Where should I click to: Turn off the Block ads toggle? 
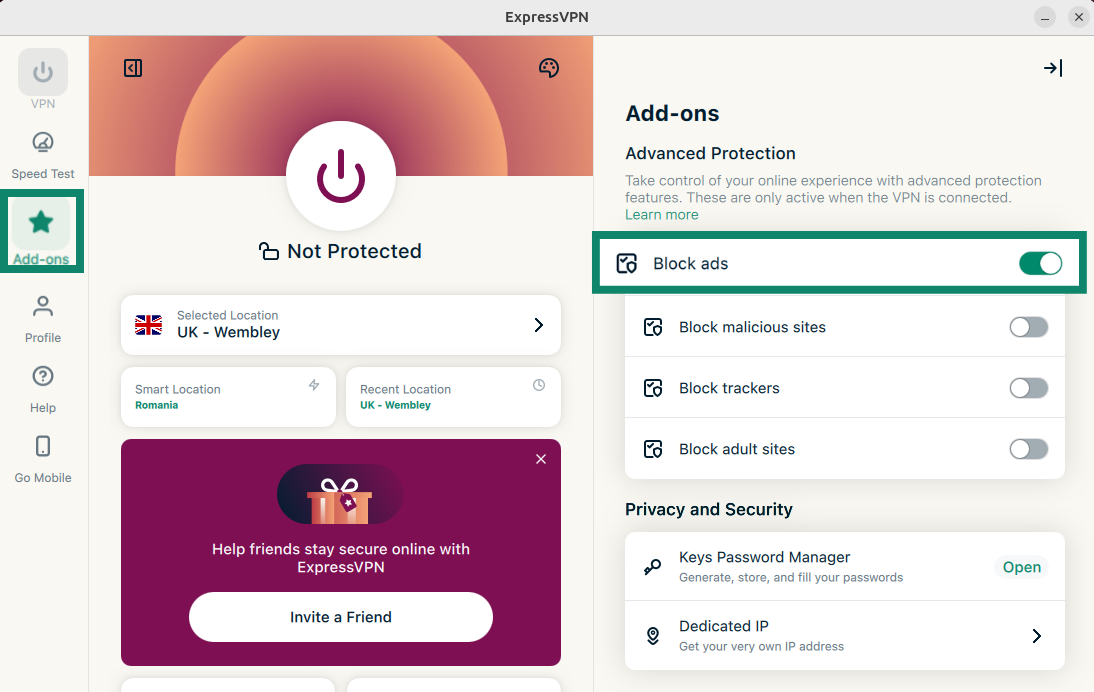(x=1040, y=264)
